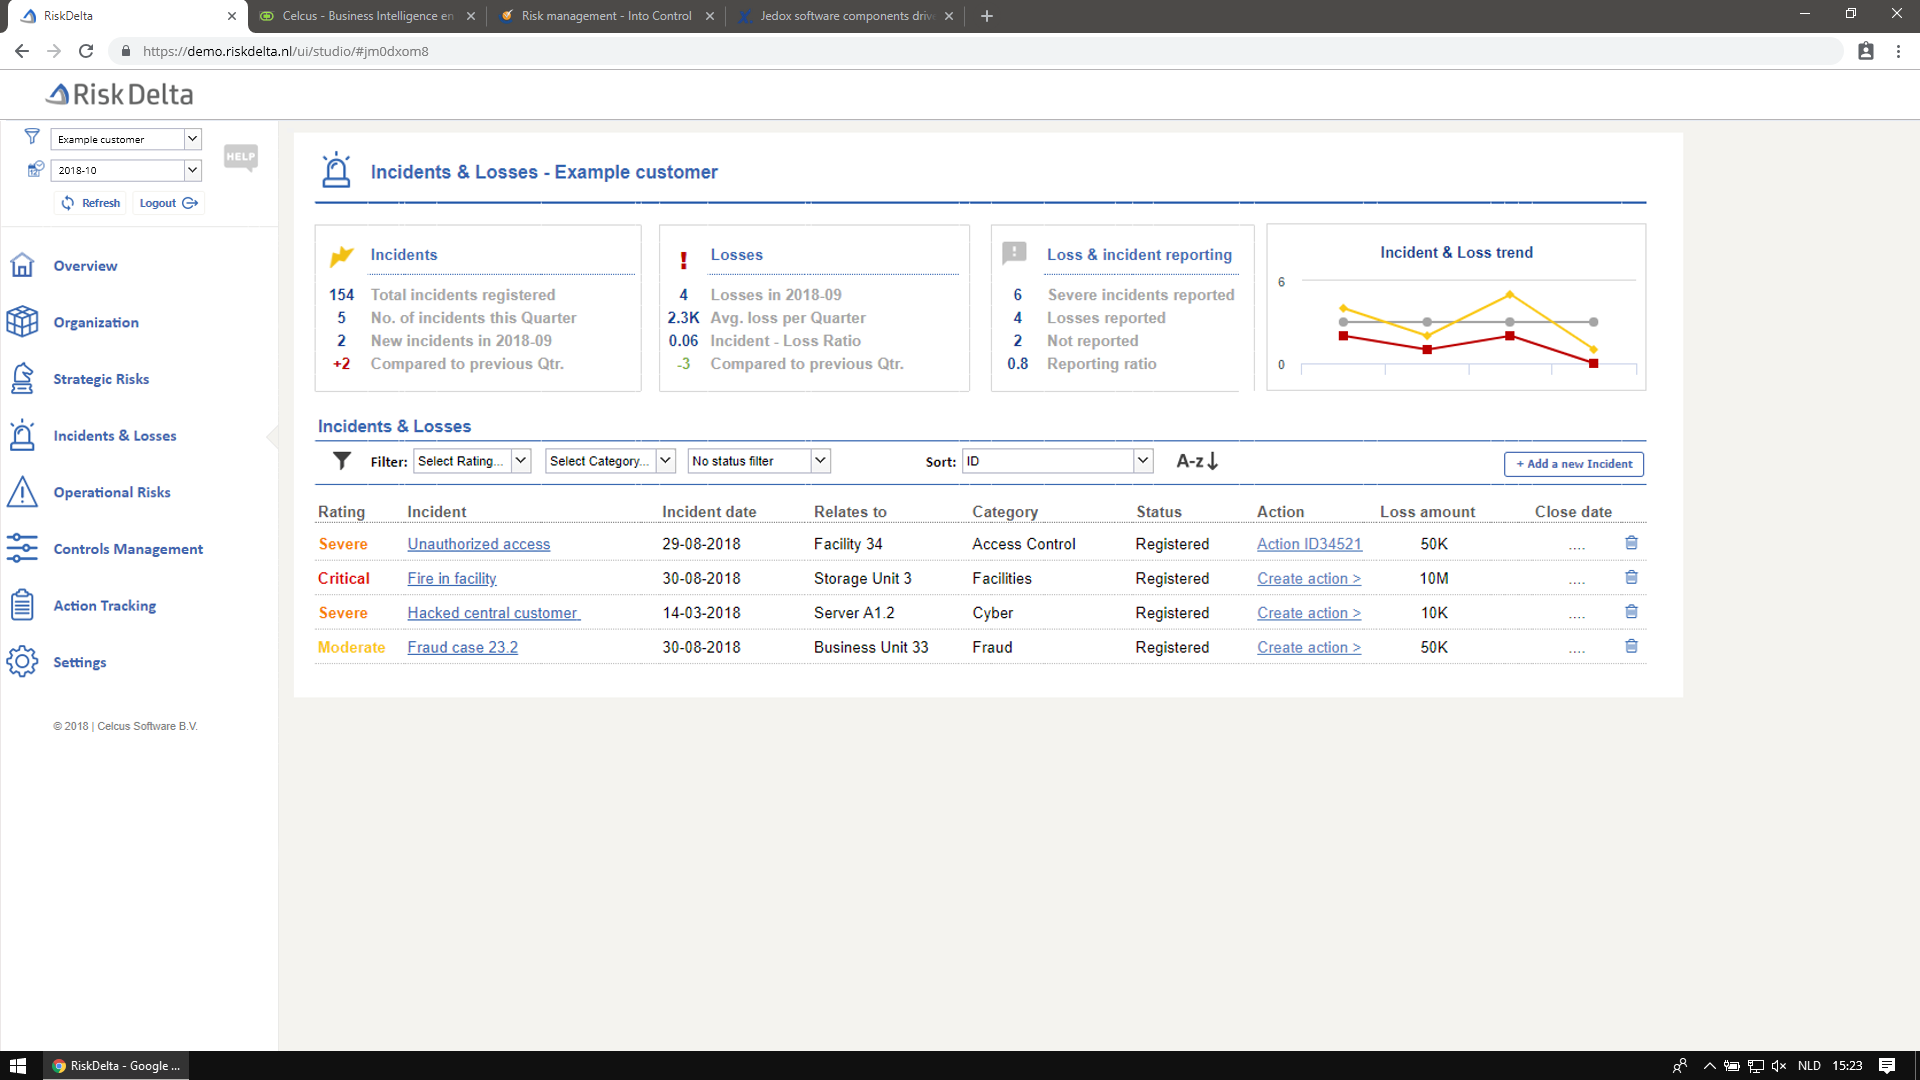Image resolution: width=1920 pixels, height=1080 pixels.
Task: Delete the Fire in facility incident via trash icon
Action: point(1631,577)
